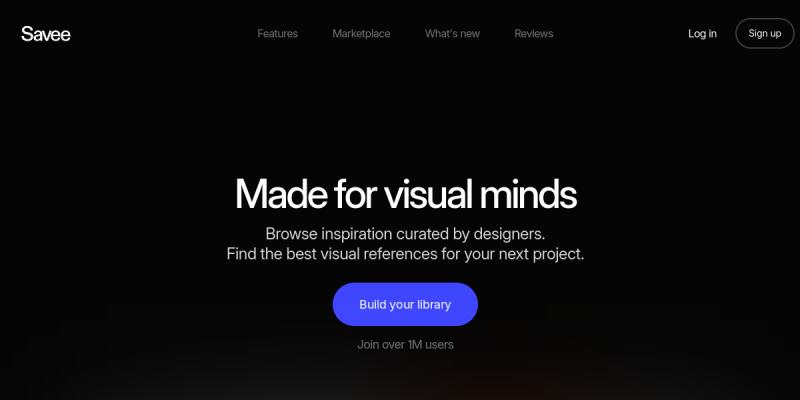Open the What's new link

tap(452, 34)
